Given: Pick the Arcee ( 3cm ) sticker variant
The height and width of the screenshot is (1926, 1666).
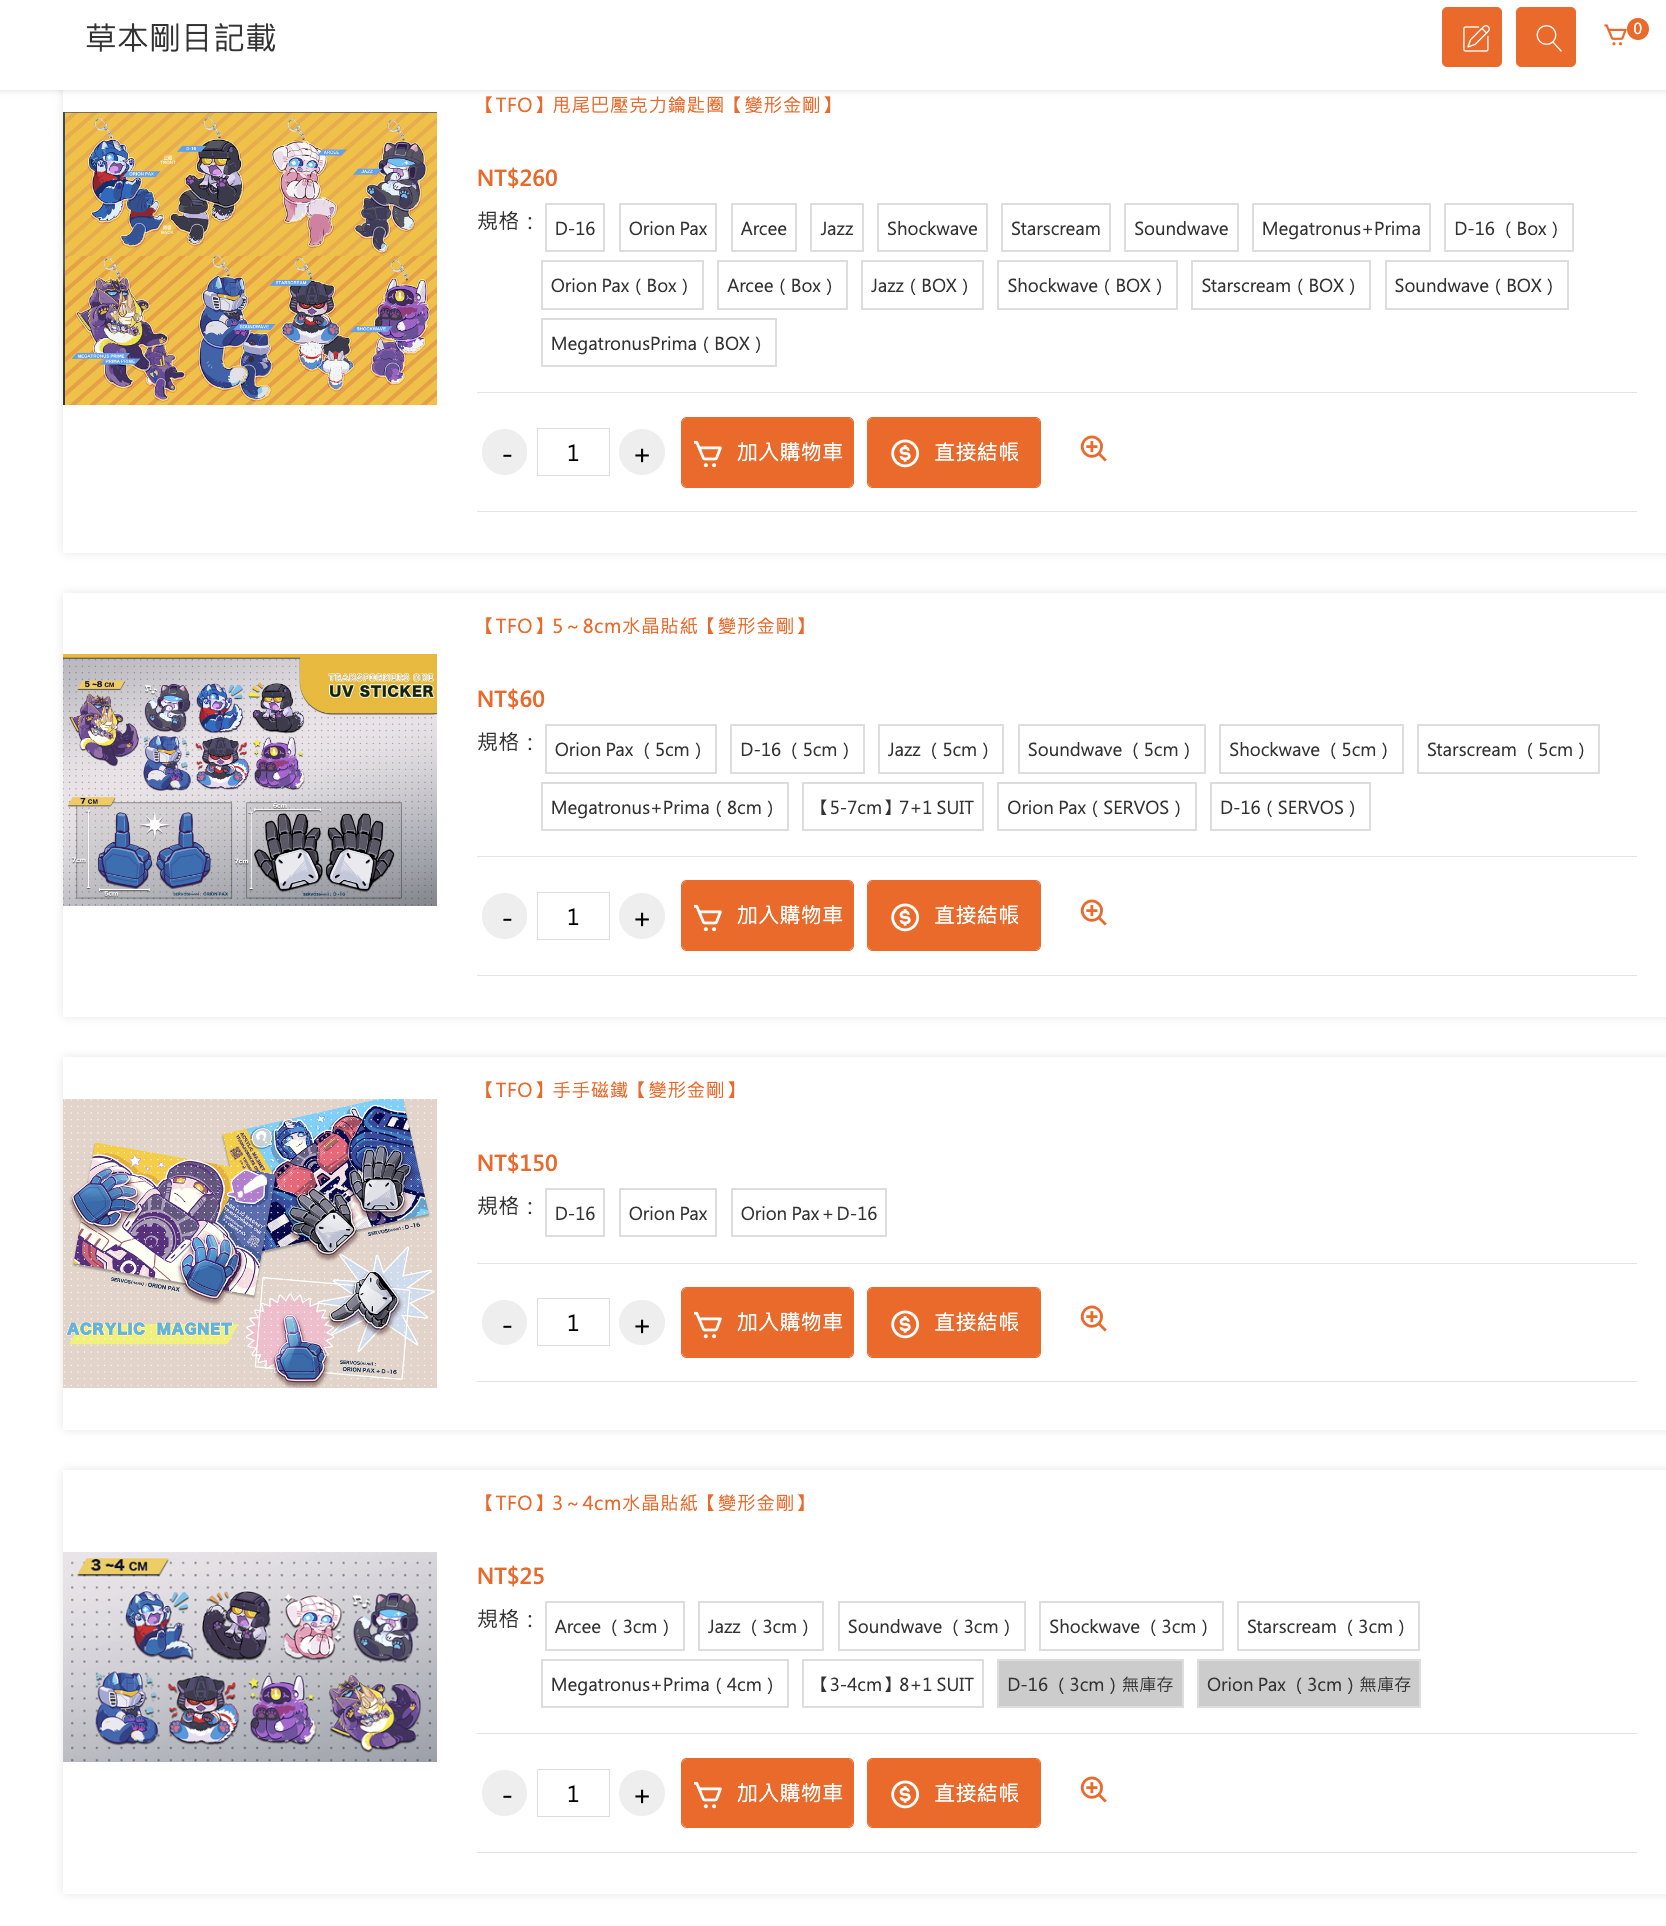Looking at the screenshot, I should point(614,1626).
